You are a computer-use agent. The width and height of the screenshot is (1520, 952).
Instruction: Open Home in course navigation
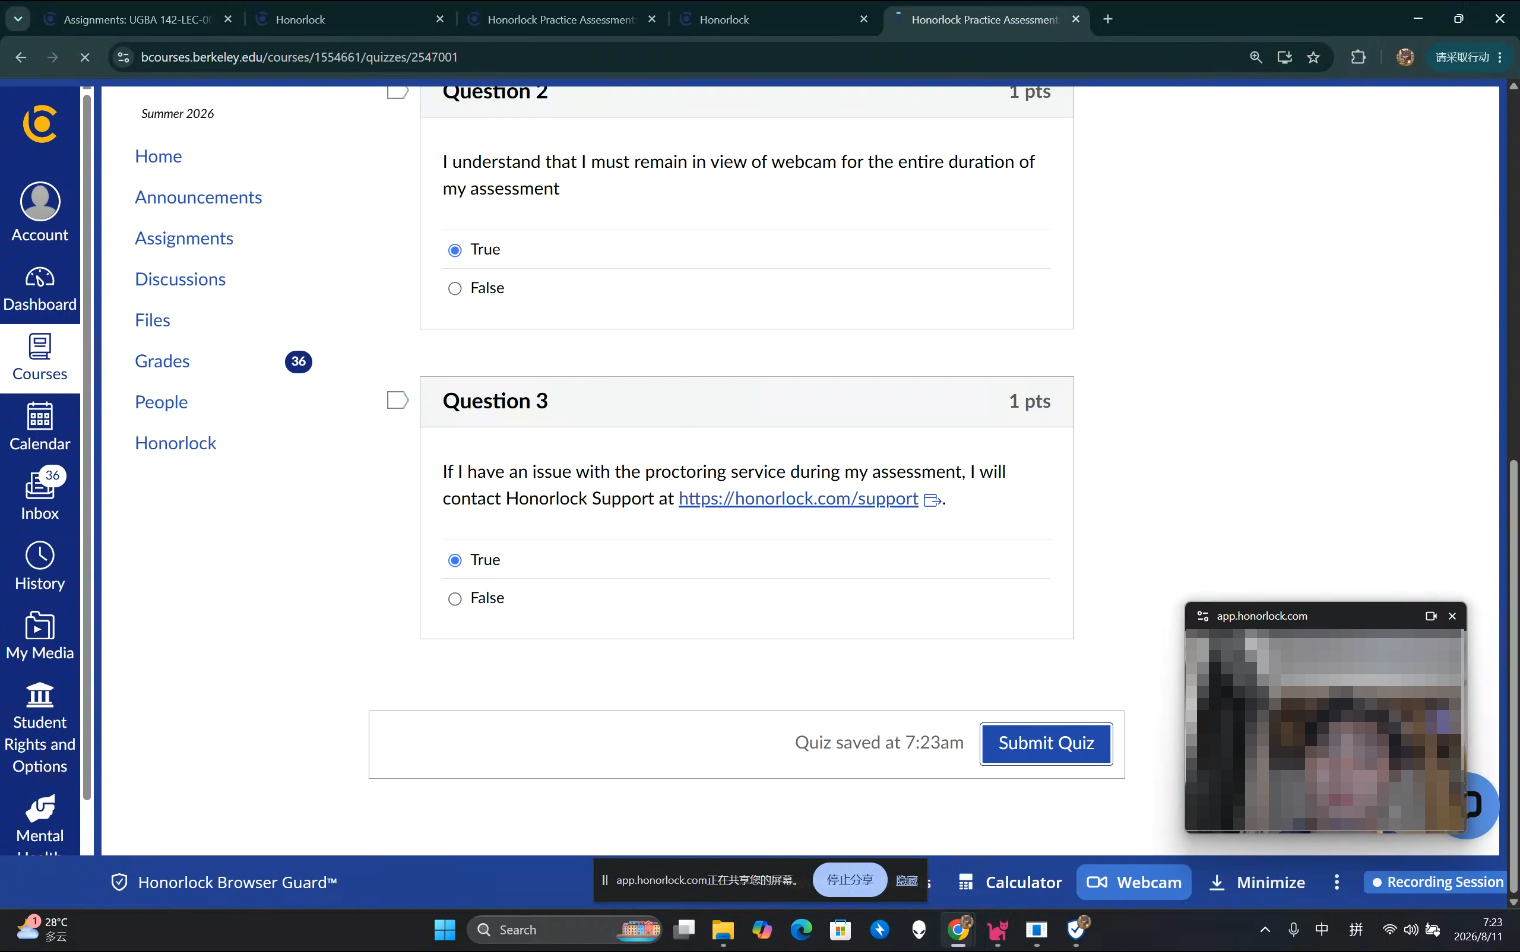point(158,156)
